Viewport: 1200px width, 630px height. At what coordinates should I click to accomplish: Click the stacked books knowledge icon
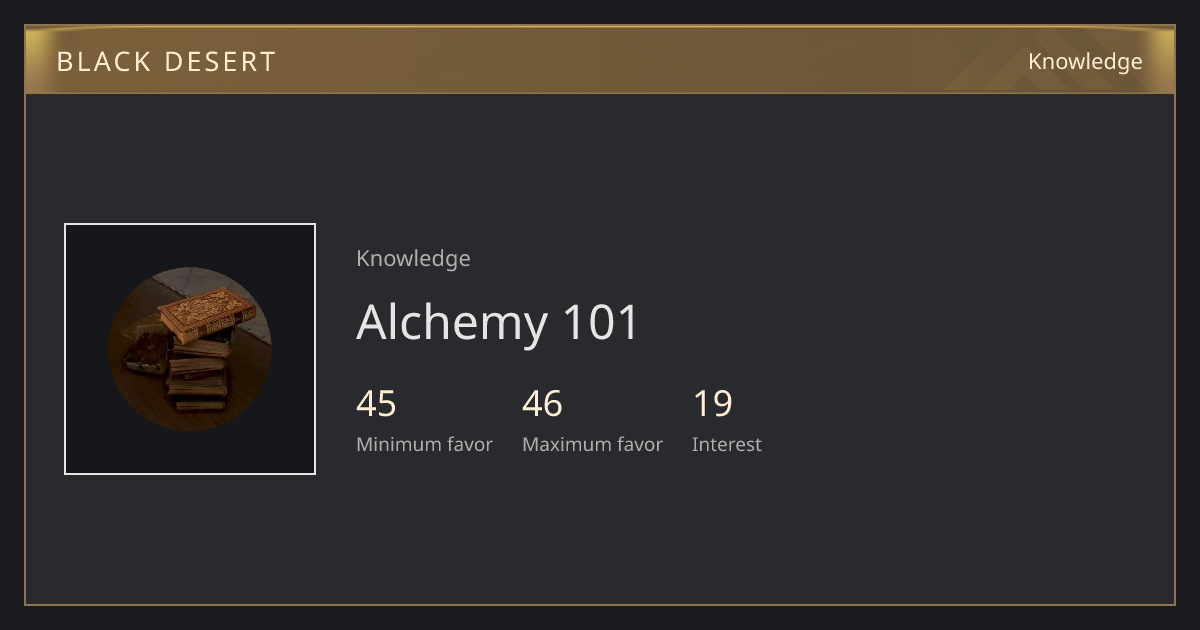coord(190,349)
